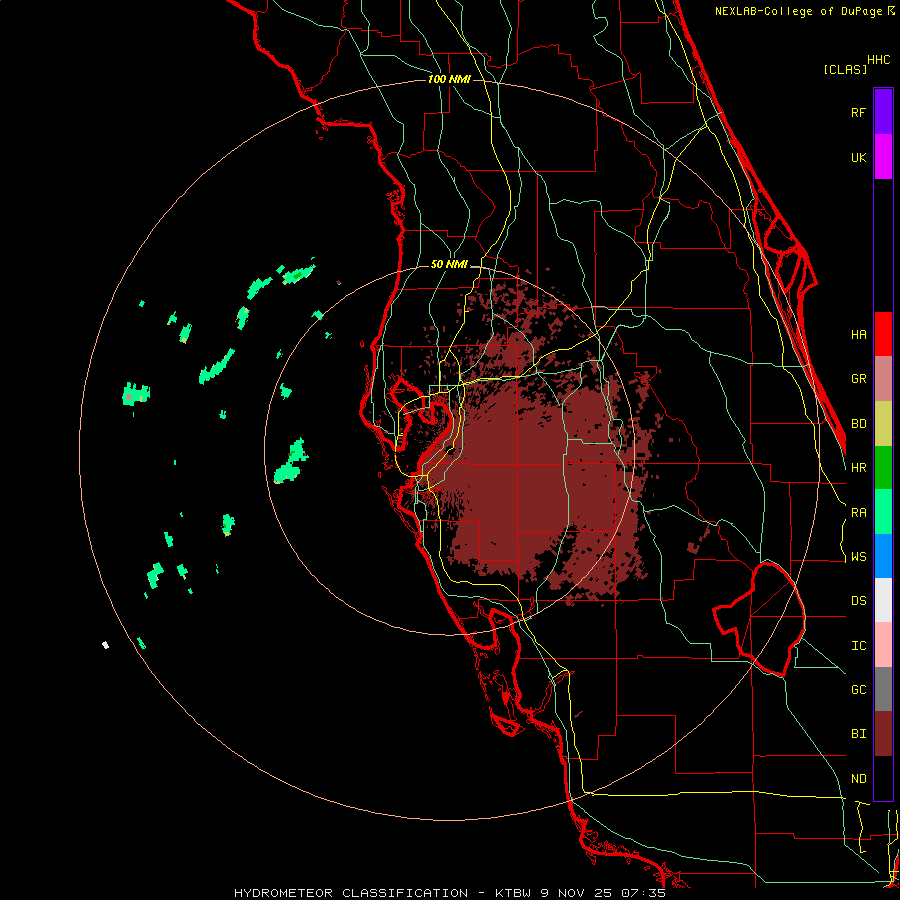Click the RF legend label
The image size is (900, 900).
[858, 112]
